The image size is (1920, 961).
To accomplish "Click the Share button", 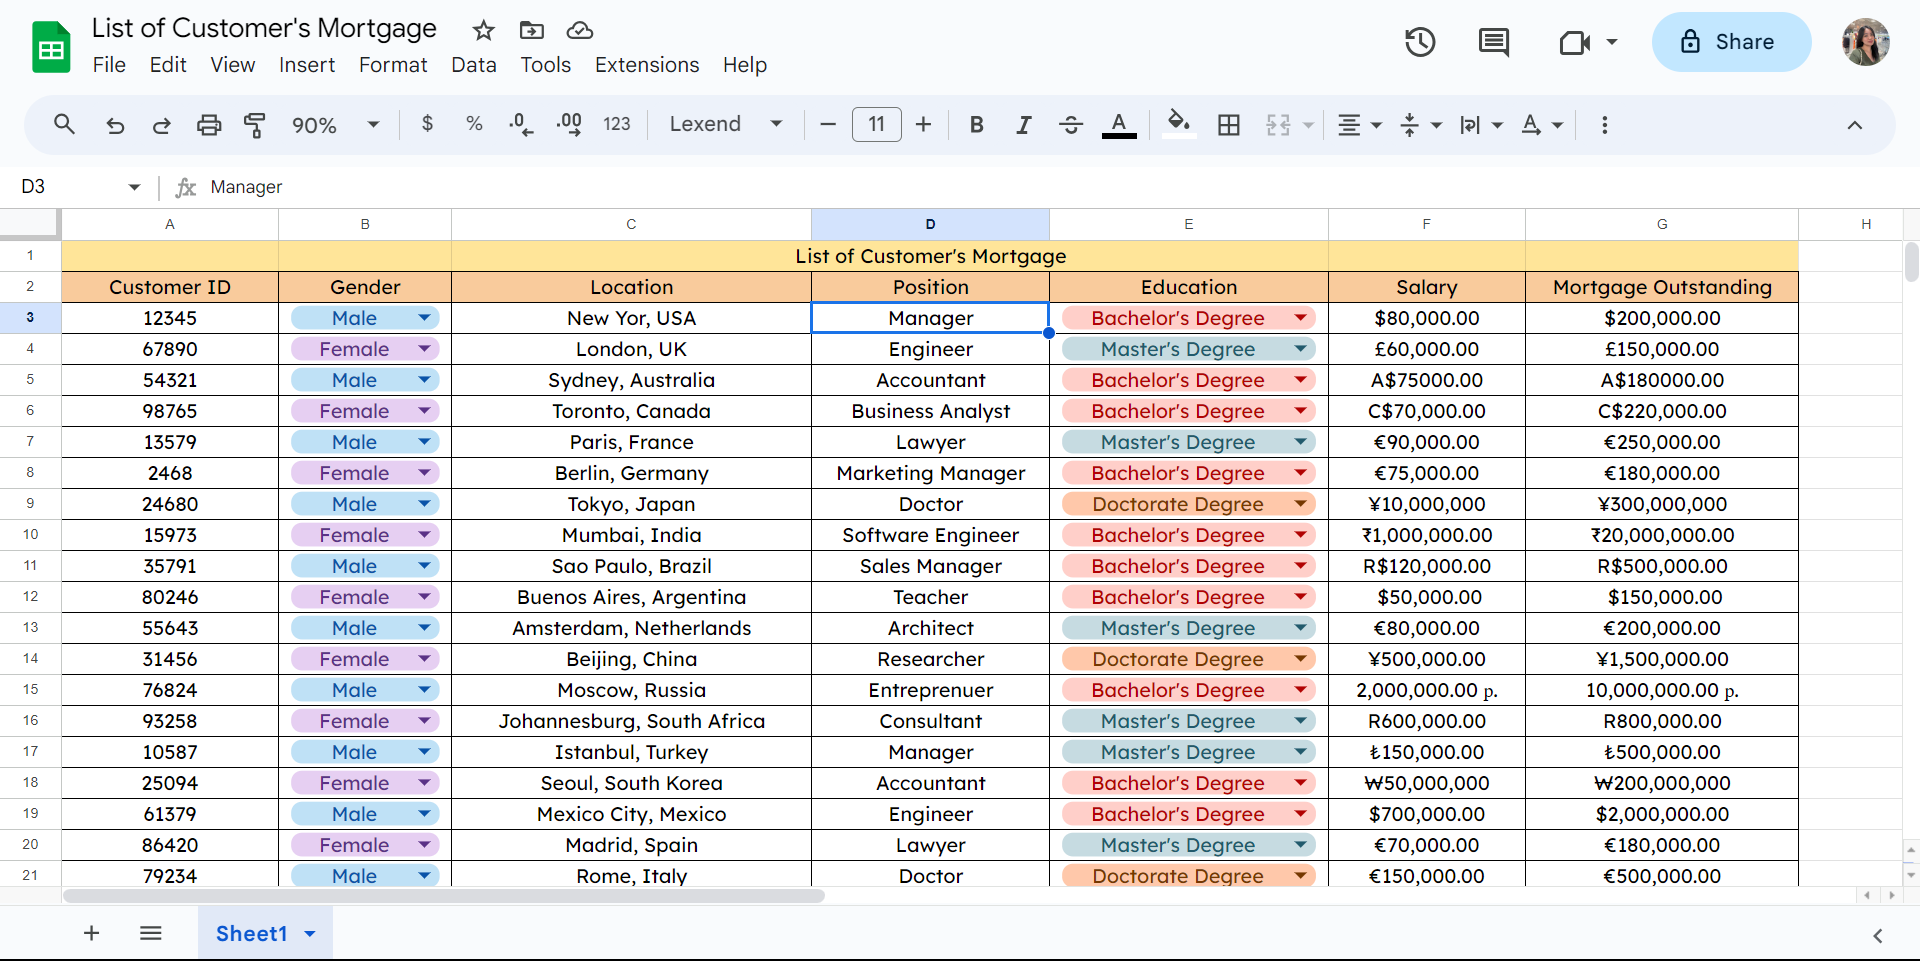I will pos(1730,42).
